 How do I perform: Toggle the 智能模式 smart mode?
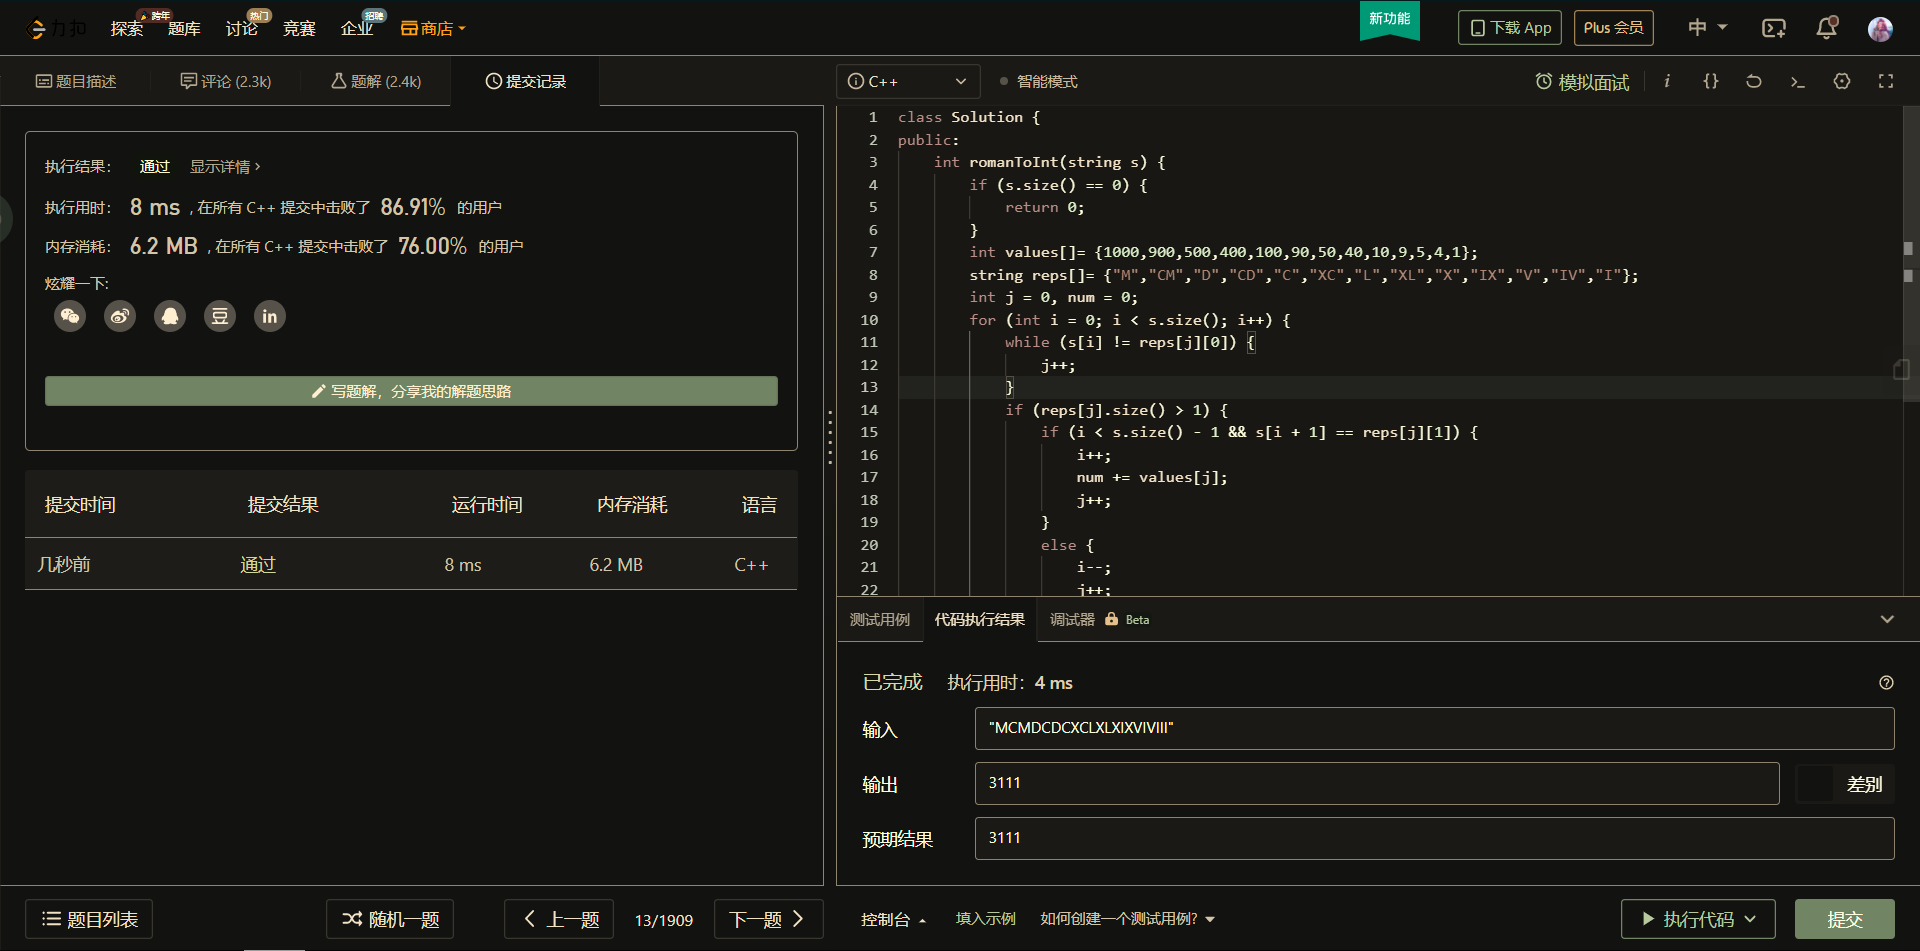[x=1039, y=82]
